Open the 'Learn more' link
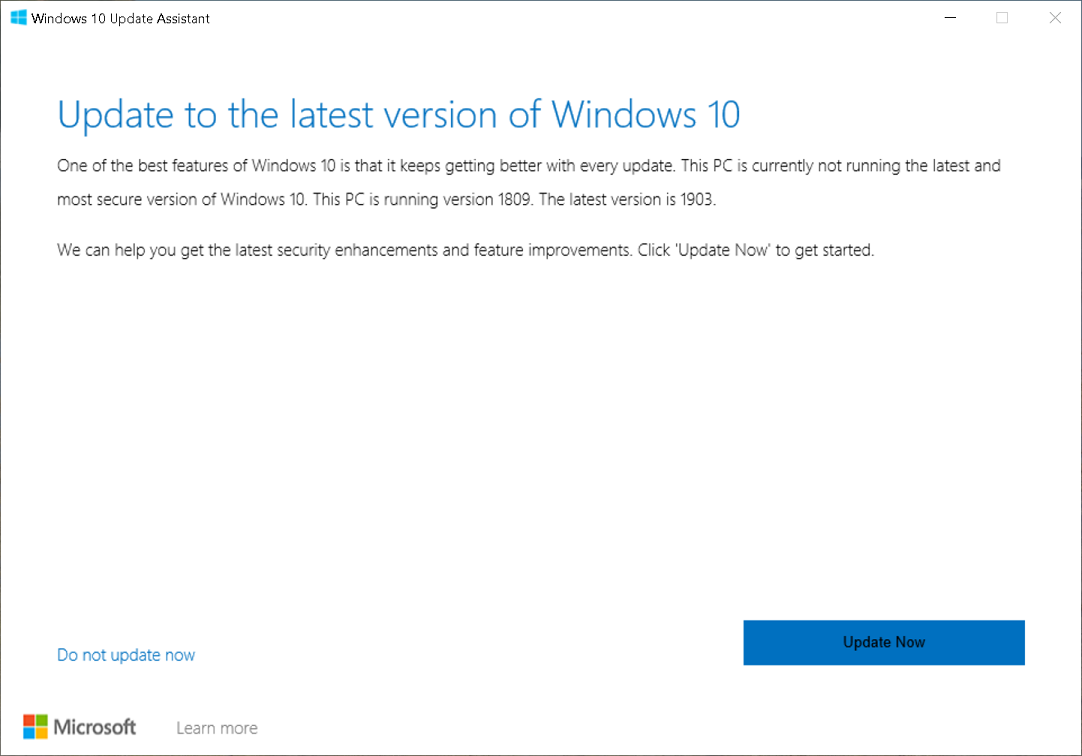1082x756 pixels. tap(216, 727)
